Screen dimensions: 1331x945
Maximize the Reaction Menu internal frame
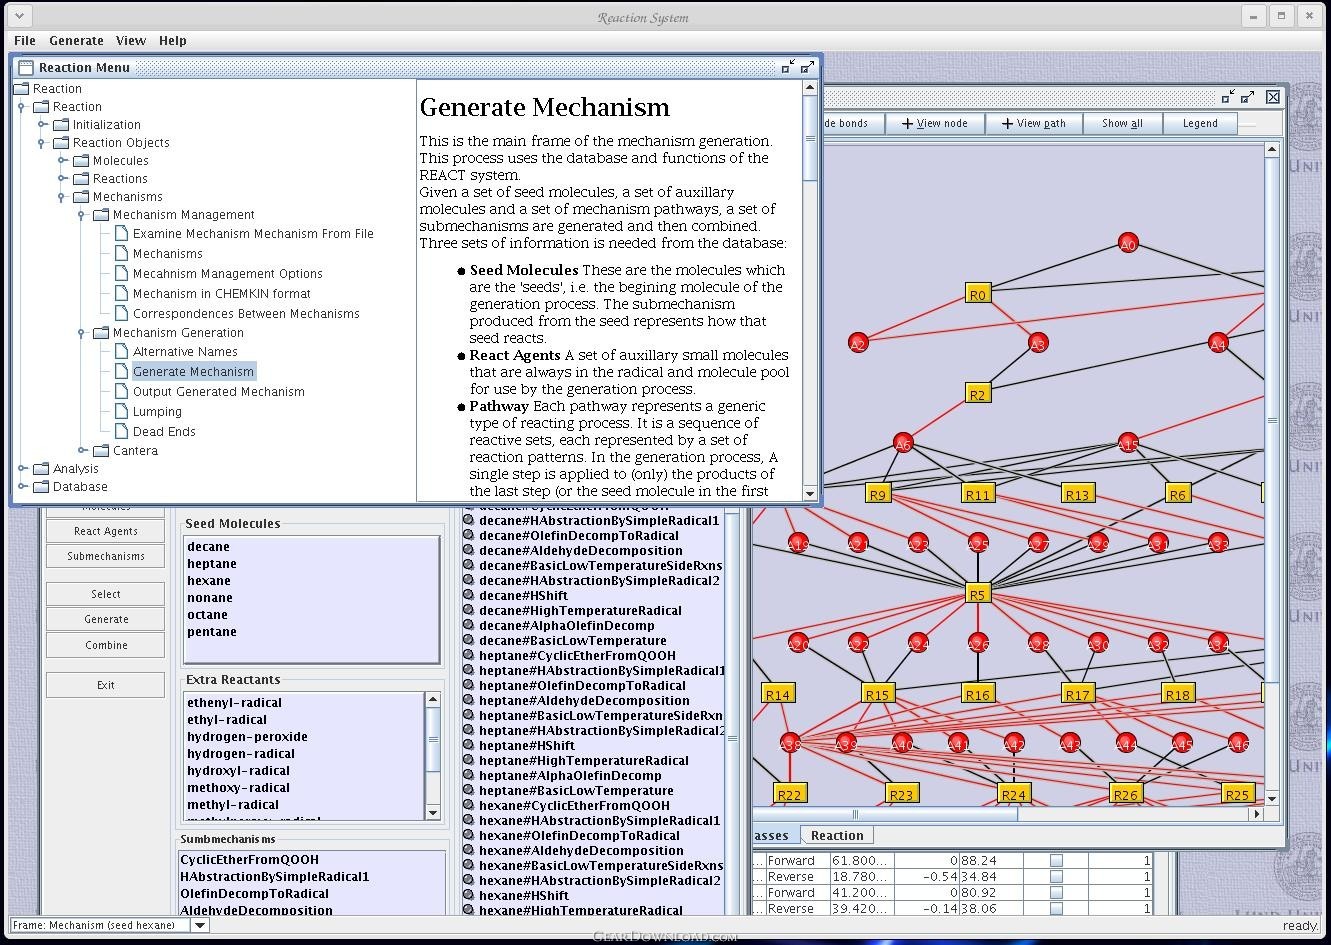click(x=808, y=67)
